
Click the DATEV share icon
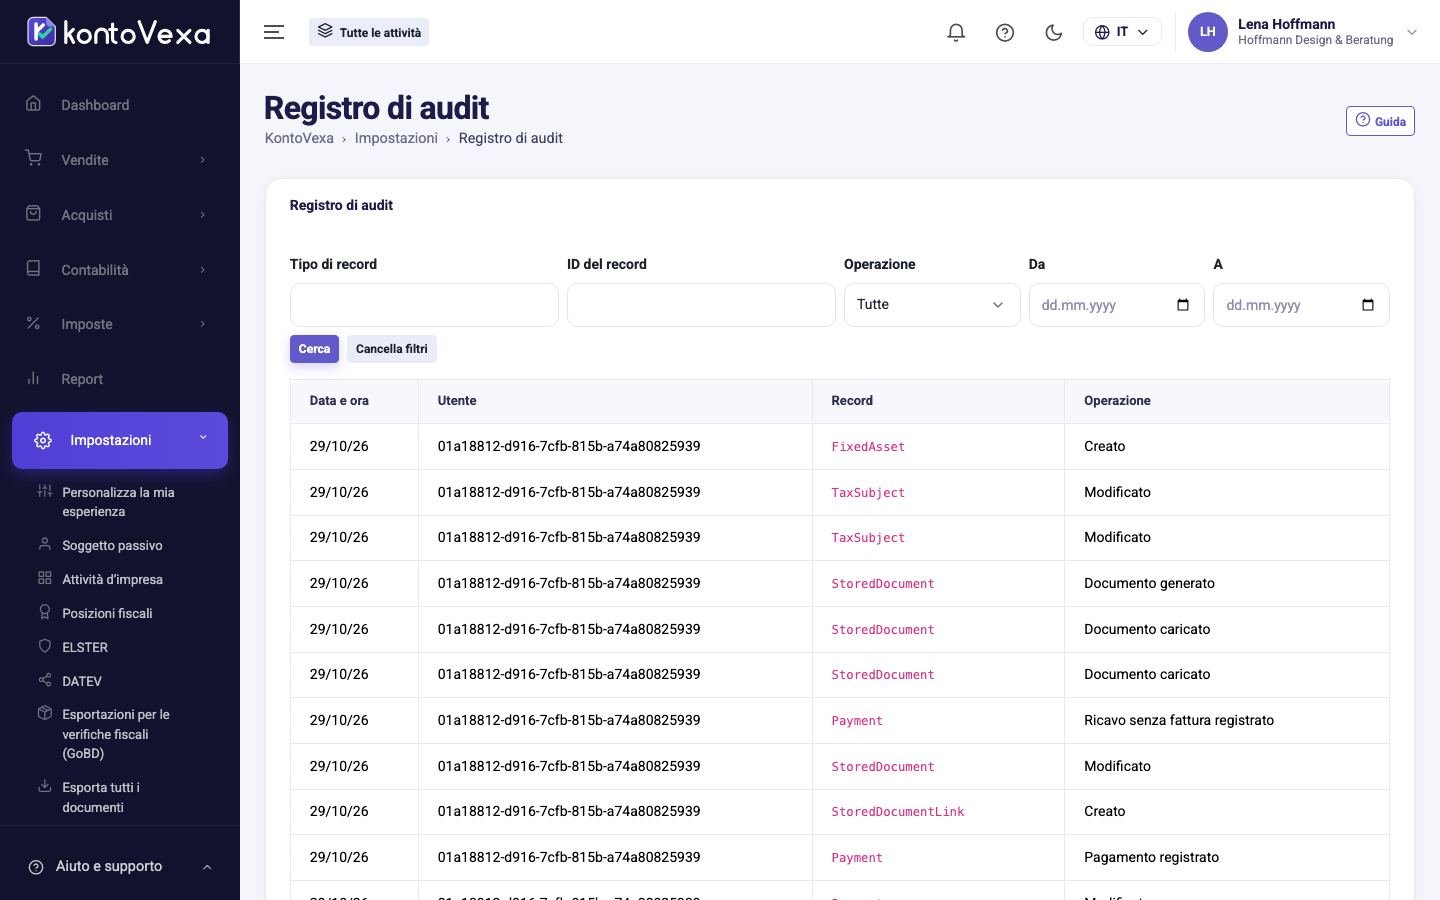click(x=44, y=680)
